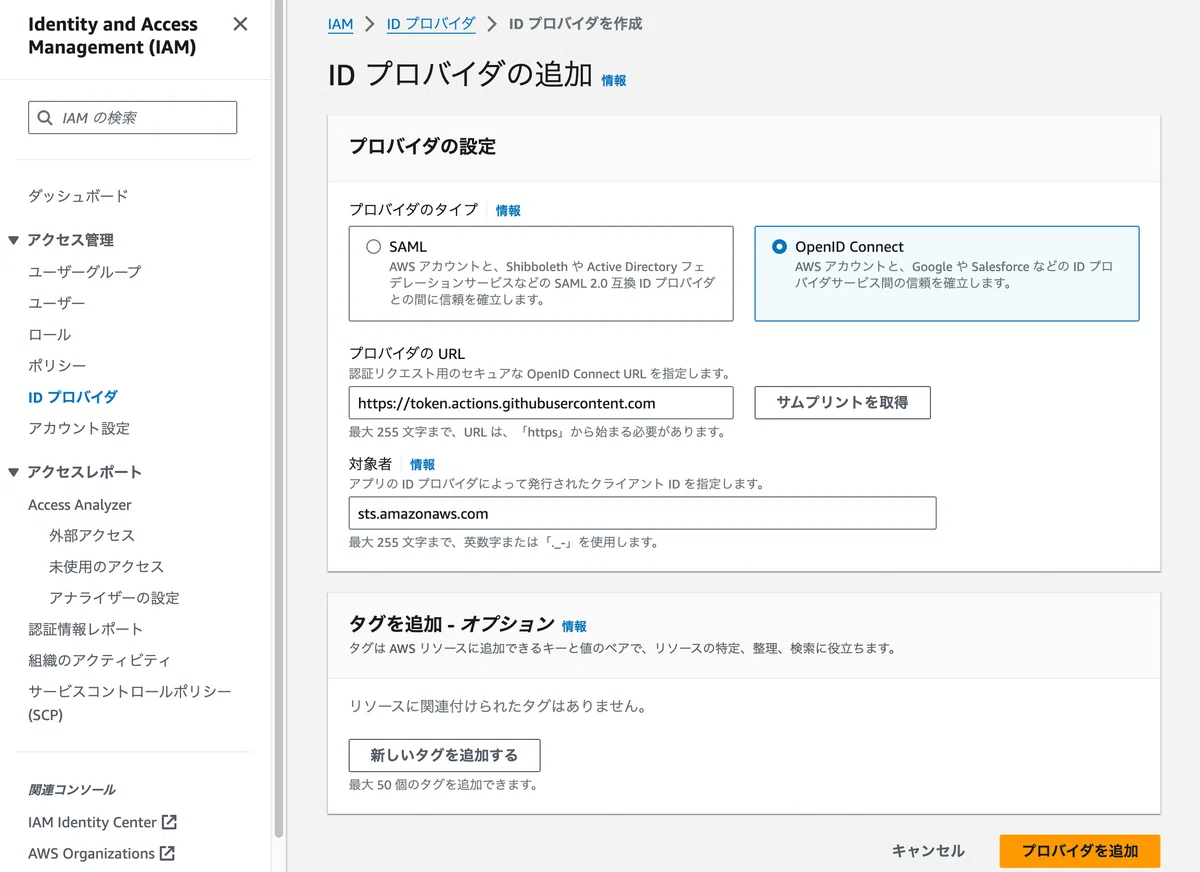This screenshot has height=872, width=1200.
Task: Click the IAM breadcrumb link
Action: 341,24
